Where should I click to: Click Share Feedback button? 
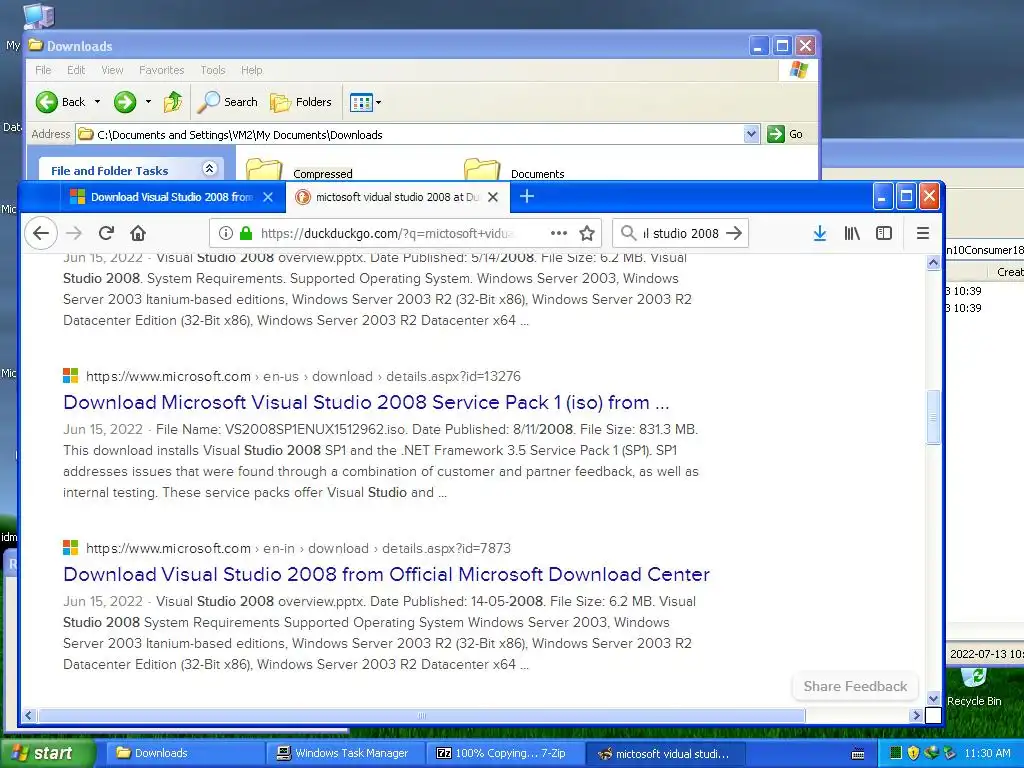855,686
